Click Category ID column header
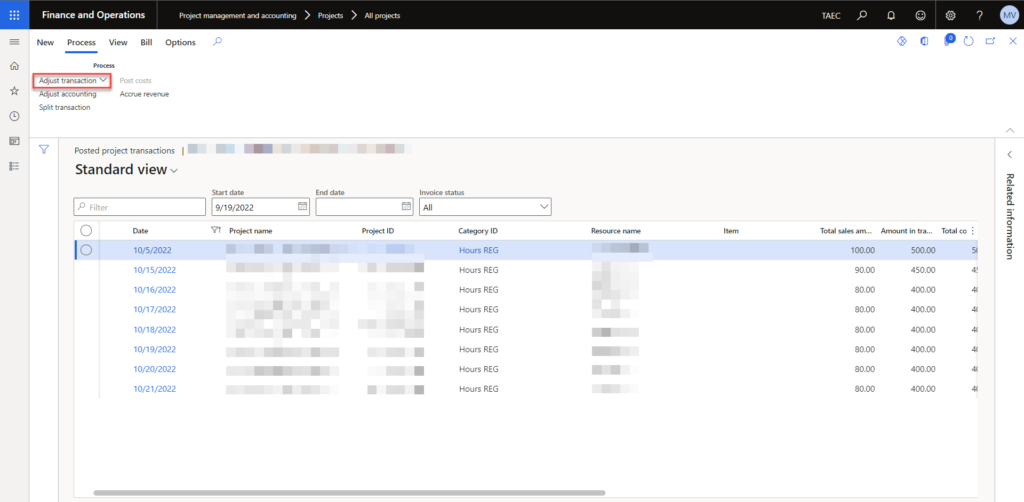 [x=478, y=230]
